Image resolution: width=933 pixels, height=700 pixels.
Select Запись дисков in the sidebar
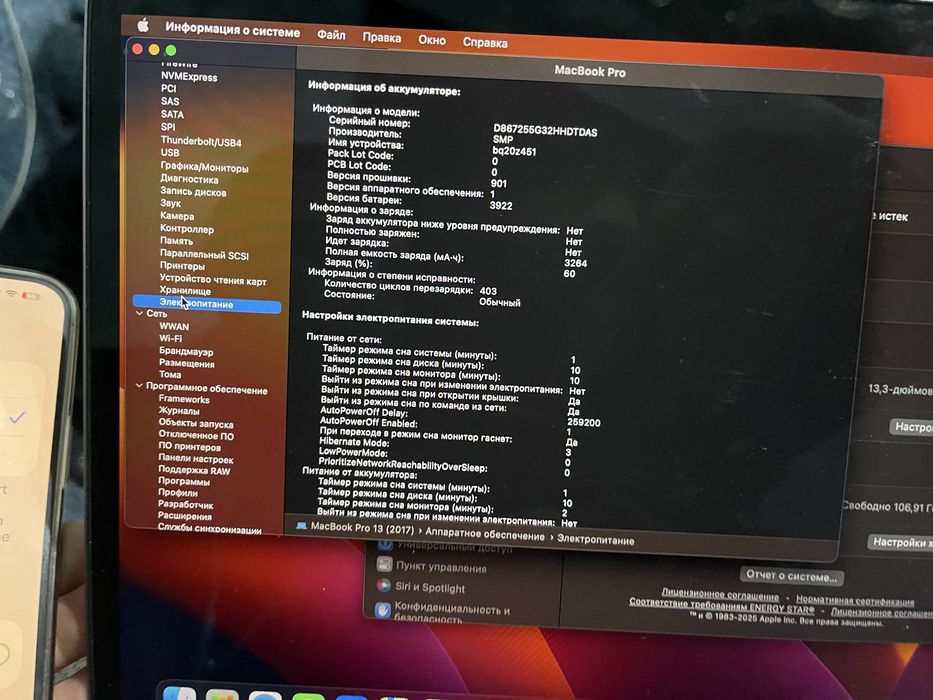(193, 192)
